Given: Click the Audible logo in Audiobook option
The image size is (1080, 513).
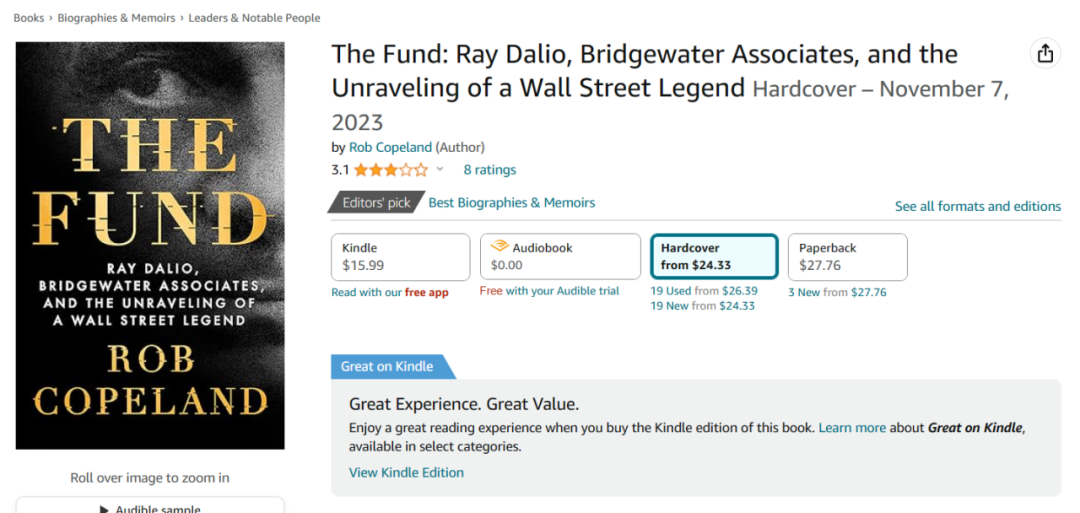Looking at the screenshot, I should 499,247.
